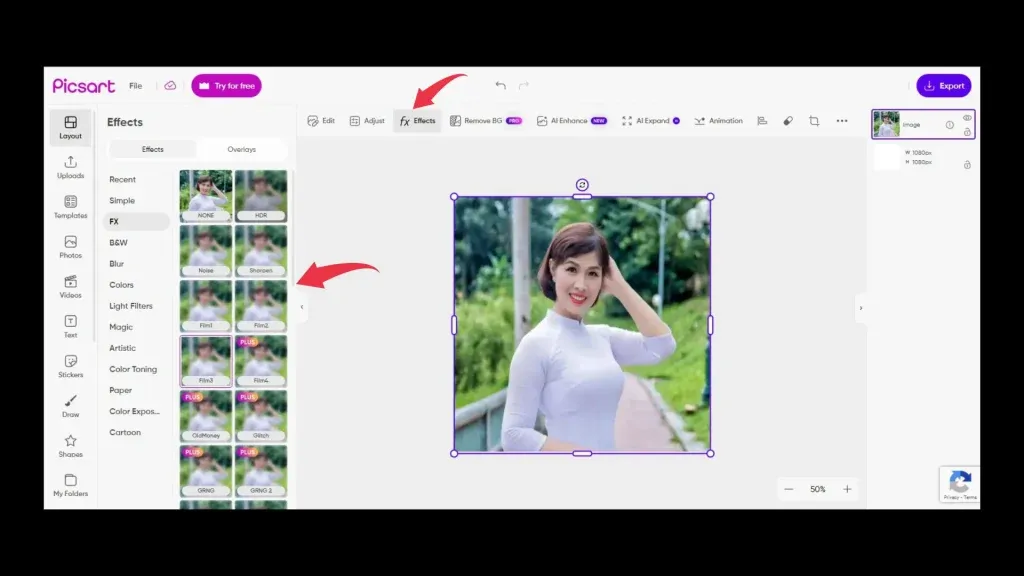Open the Shapes sidebar panel
The height and width of the screenshot is (576, 1024).
(x=71, y=446)
